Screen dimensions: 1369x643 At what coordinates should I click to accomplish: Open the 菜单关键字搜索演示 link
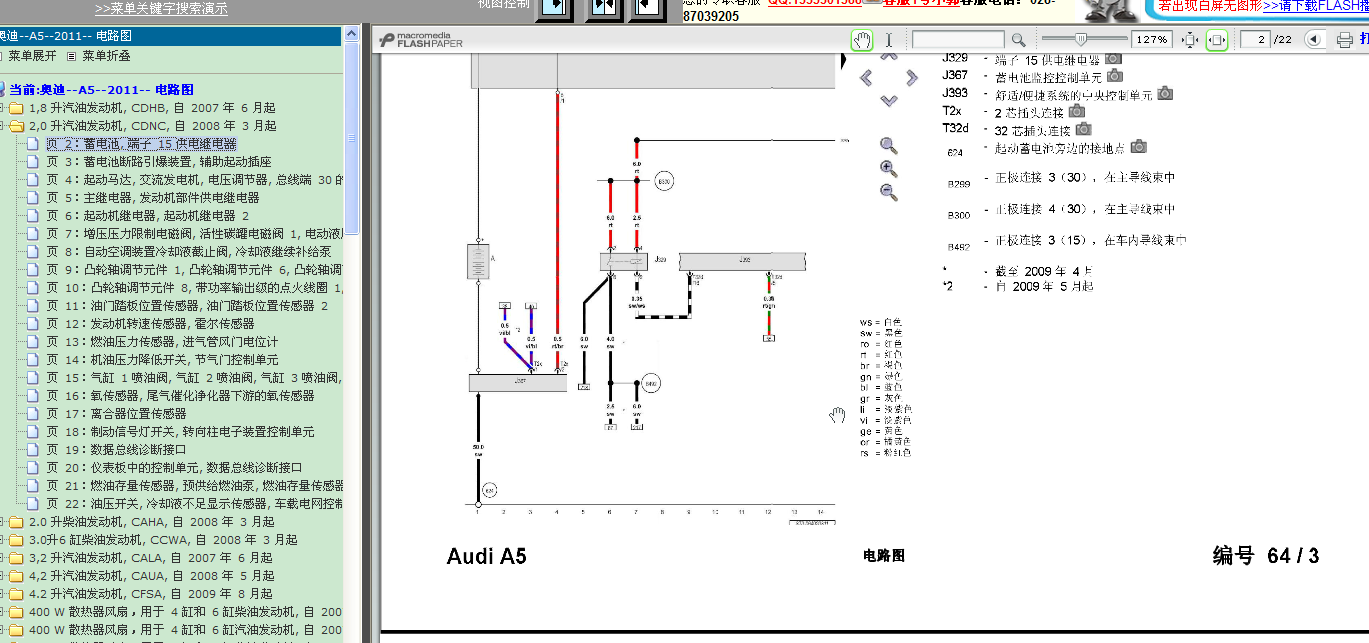point(161,9)
